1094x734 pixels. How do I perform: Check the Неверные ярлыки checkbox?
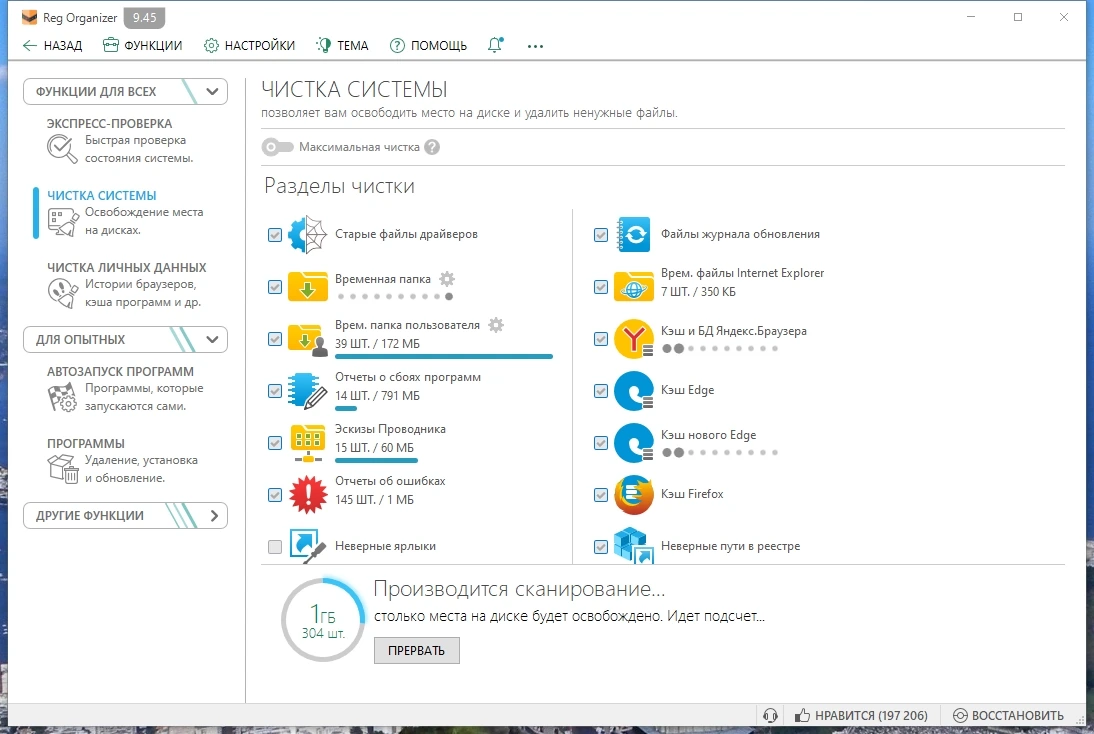coord(275,546)
